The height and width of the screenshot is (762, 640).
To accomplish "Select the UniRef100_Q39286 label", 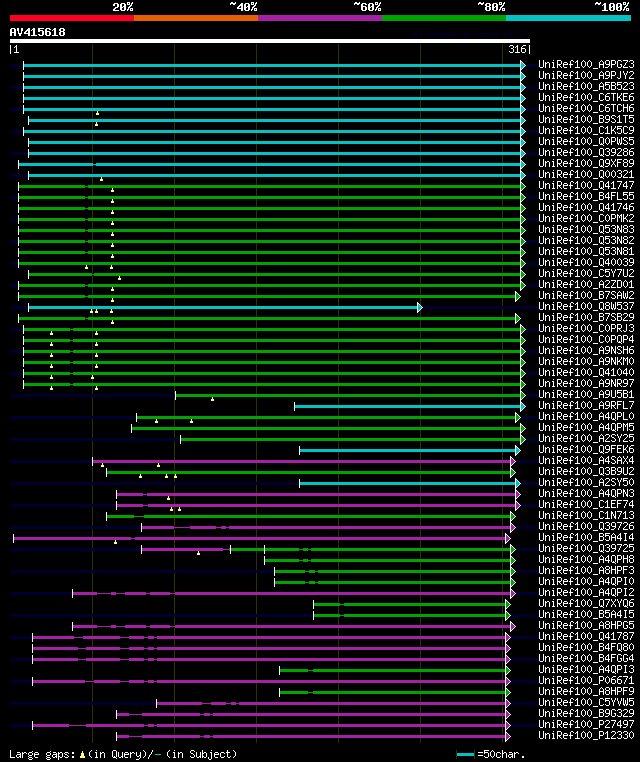I will pos(586,152).
